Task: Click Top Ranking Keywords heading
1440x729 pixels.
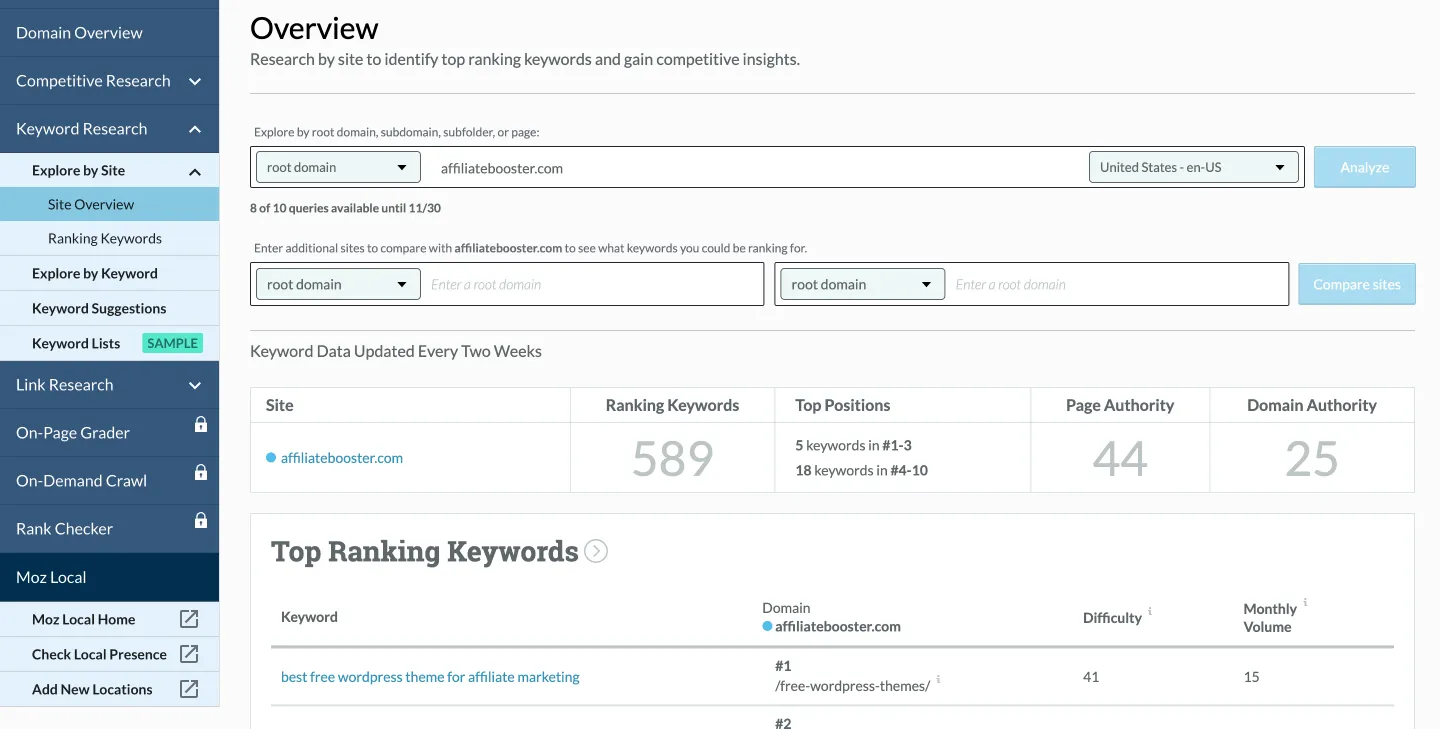Action: coord(425,551)
